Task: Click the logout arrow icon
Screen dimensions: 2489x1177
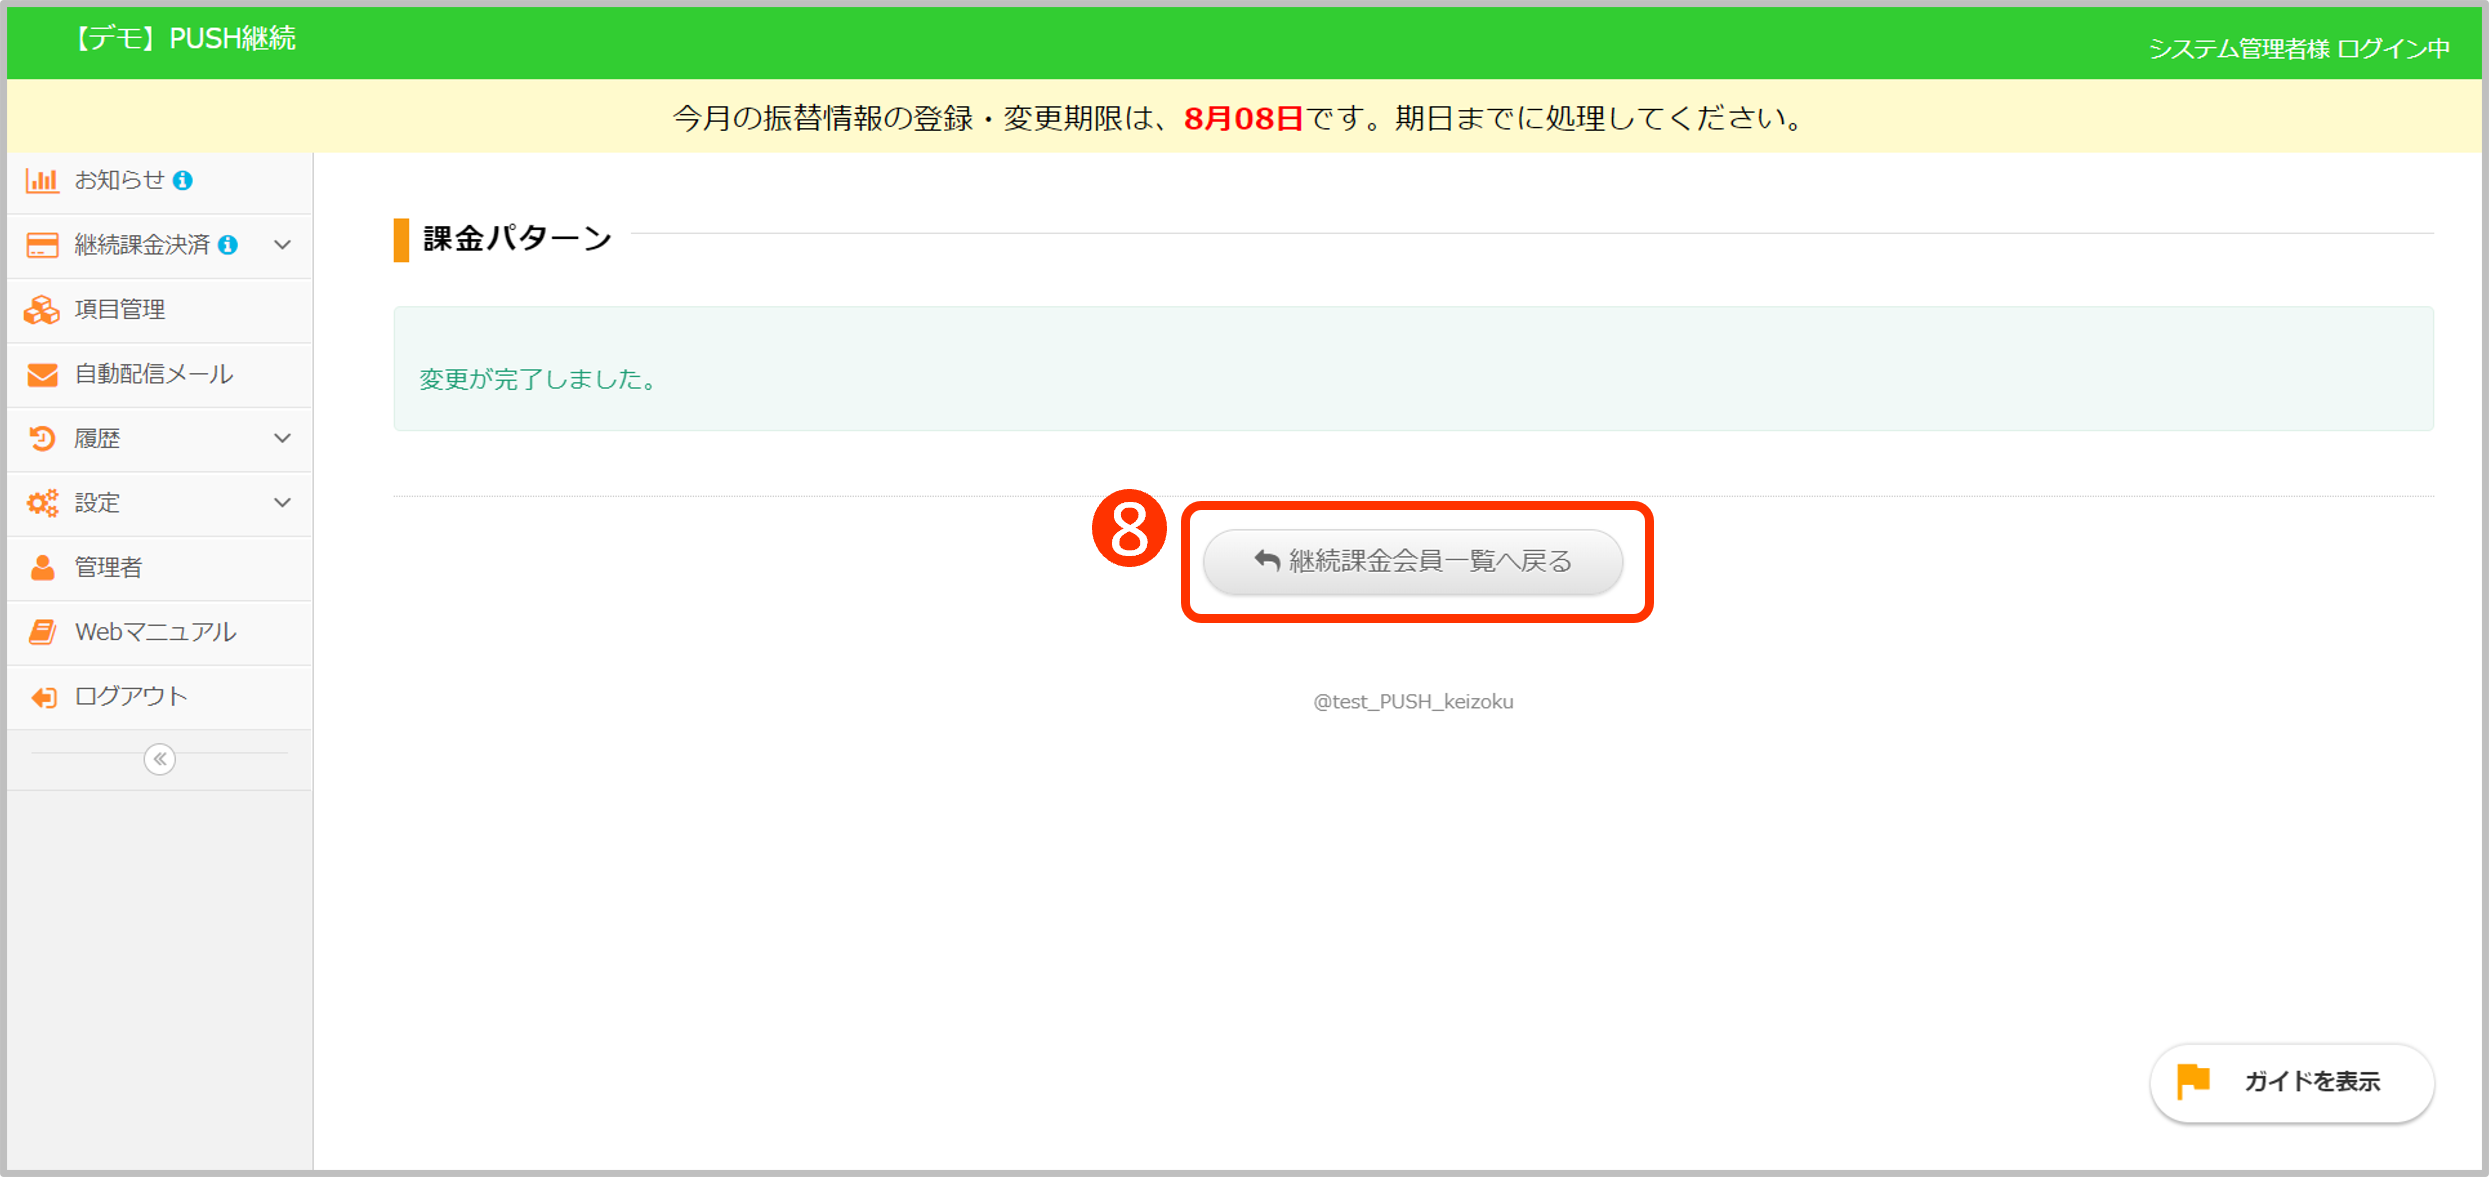Action: click(x=42, y=697)
